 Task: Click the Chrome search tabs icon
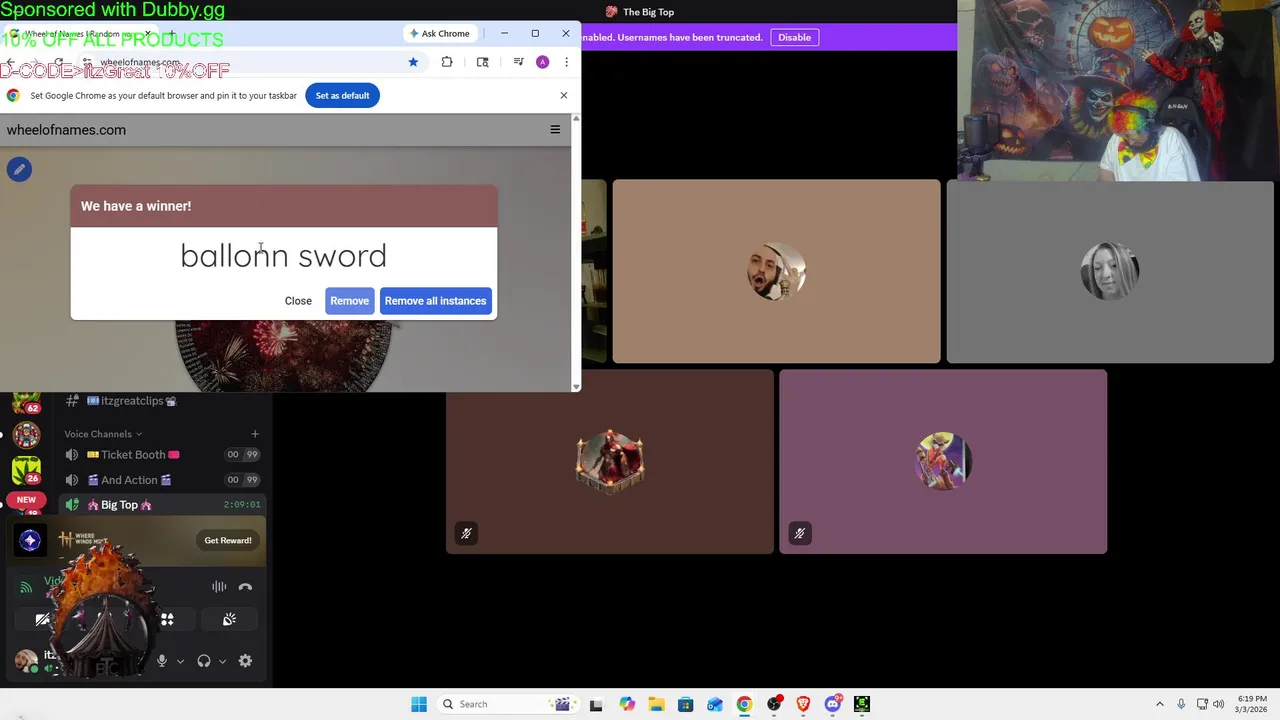click(x=482, y=62)
